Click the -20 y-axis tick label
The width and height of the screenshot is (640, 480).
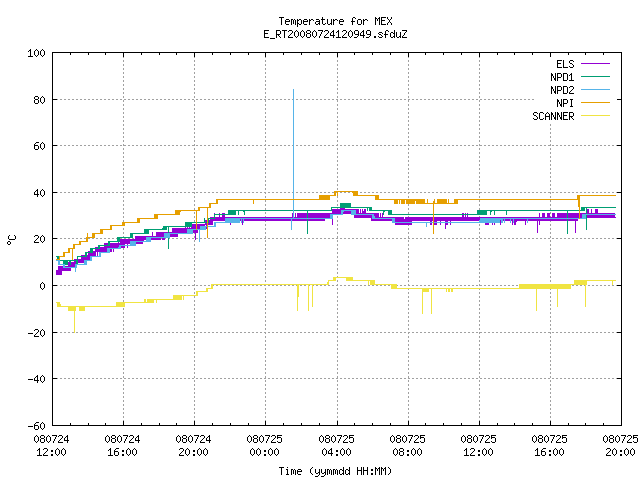[36, 333]
